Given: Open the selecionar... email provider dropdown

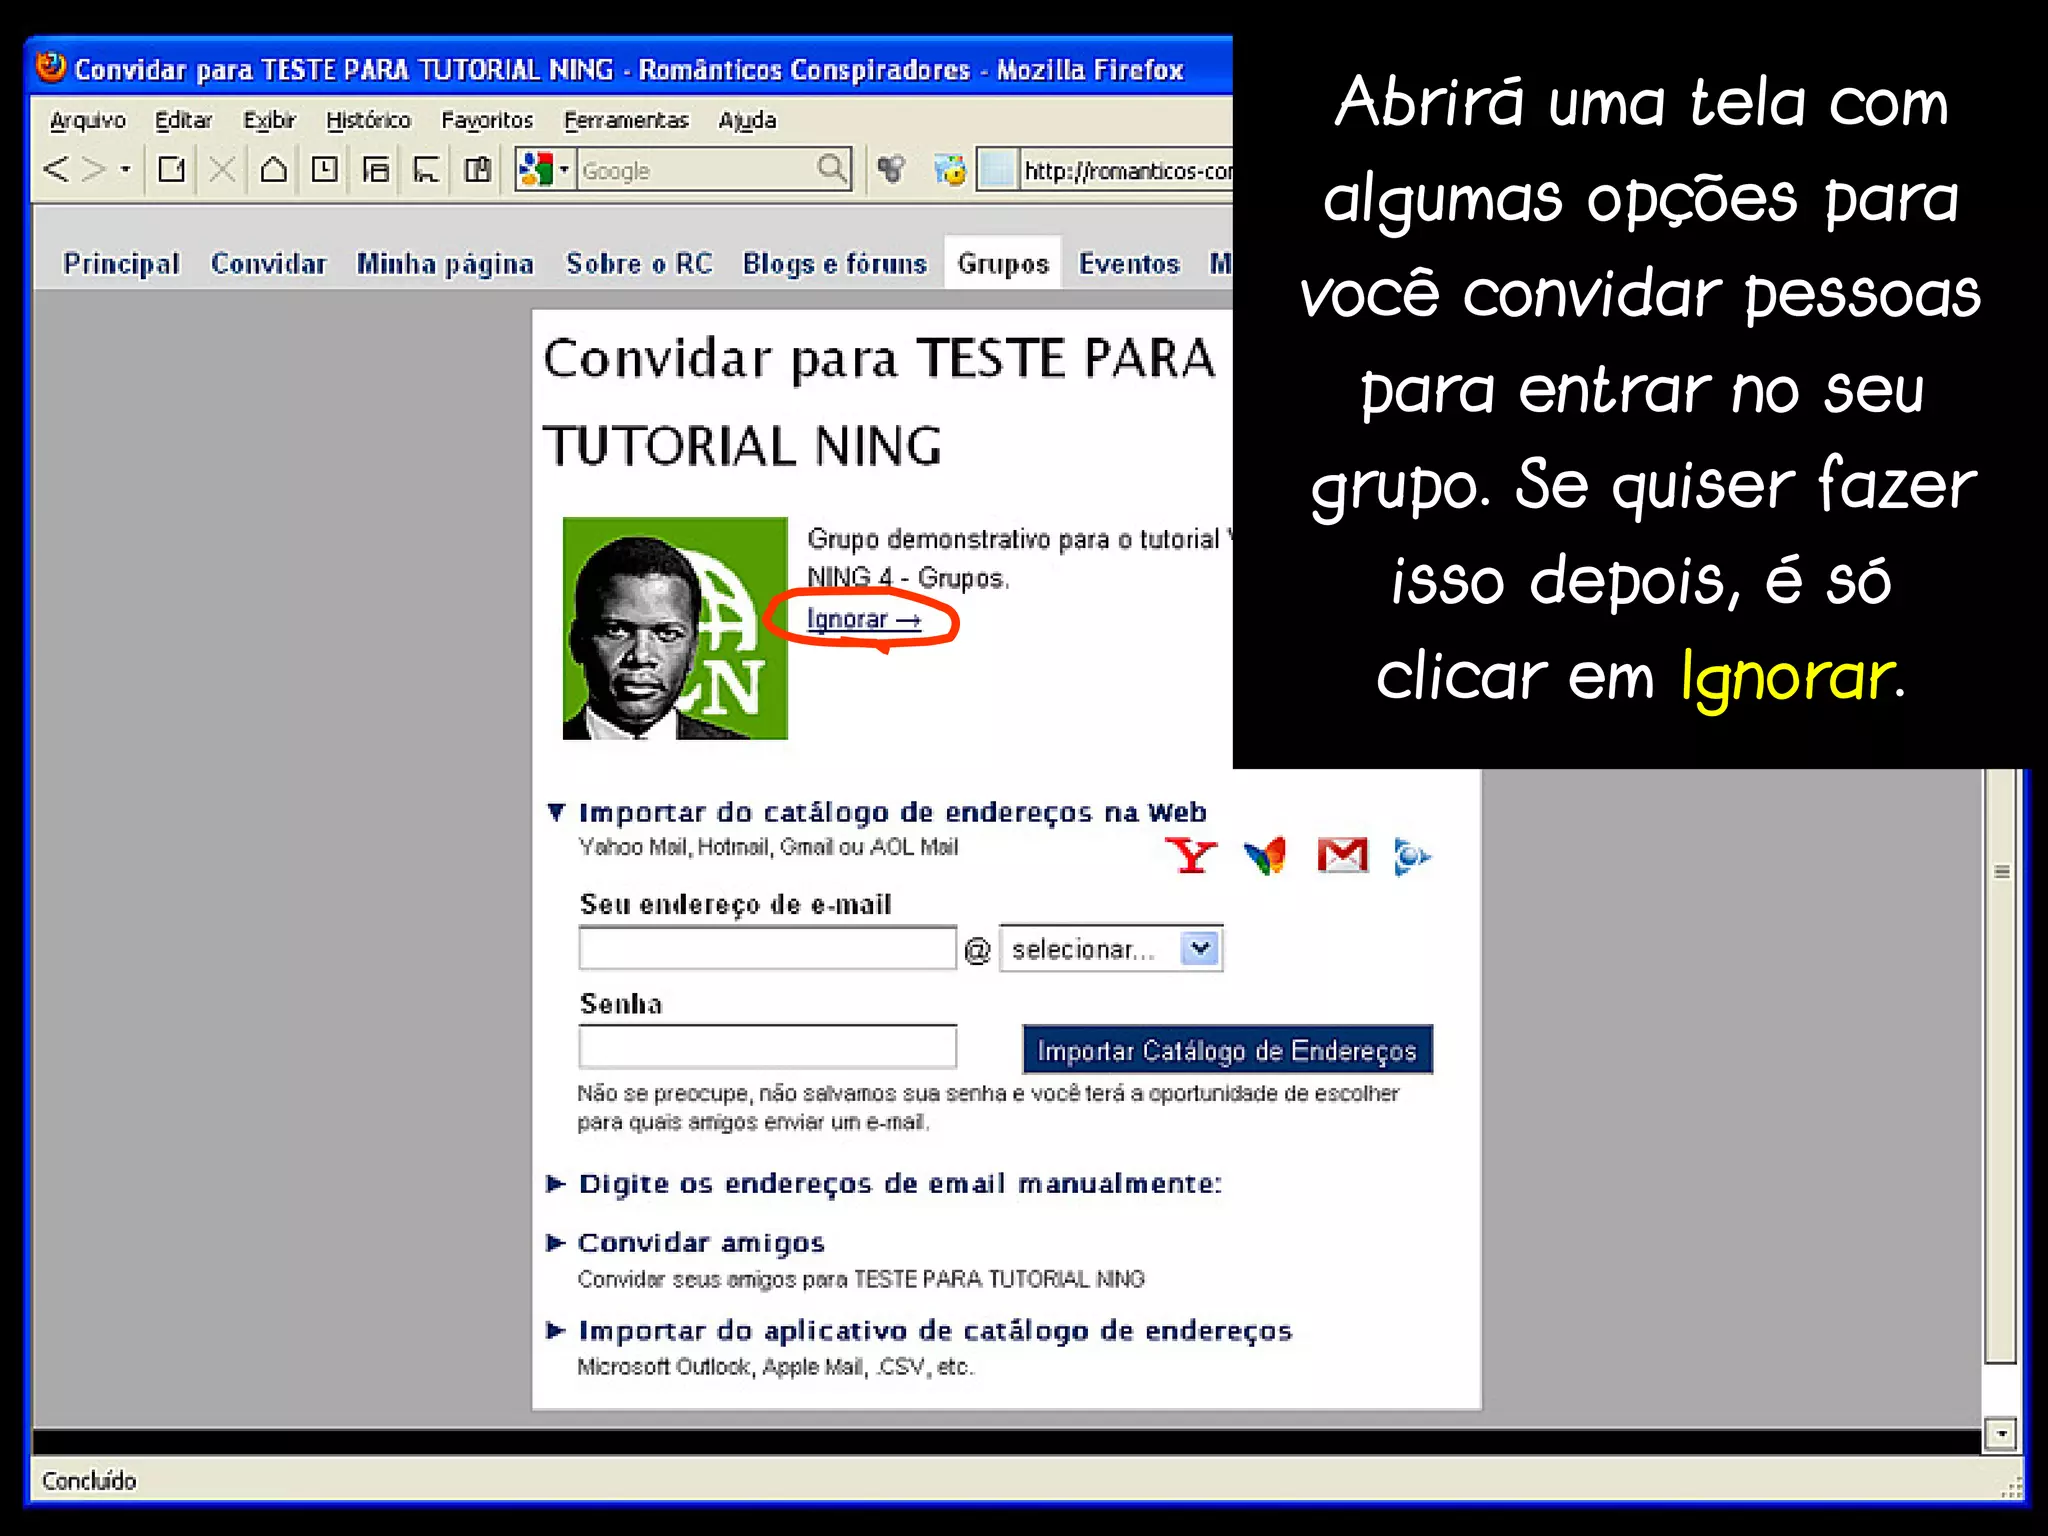Looking at the screenshot, I should click(x=1111, y=948).
